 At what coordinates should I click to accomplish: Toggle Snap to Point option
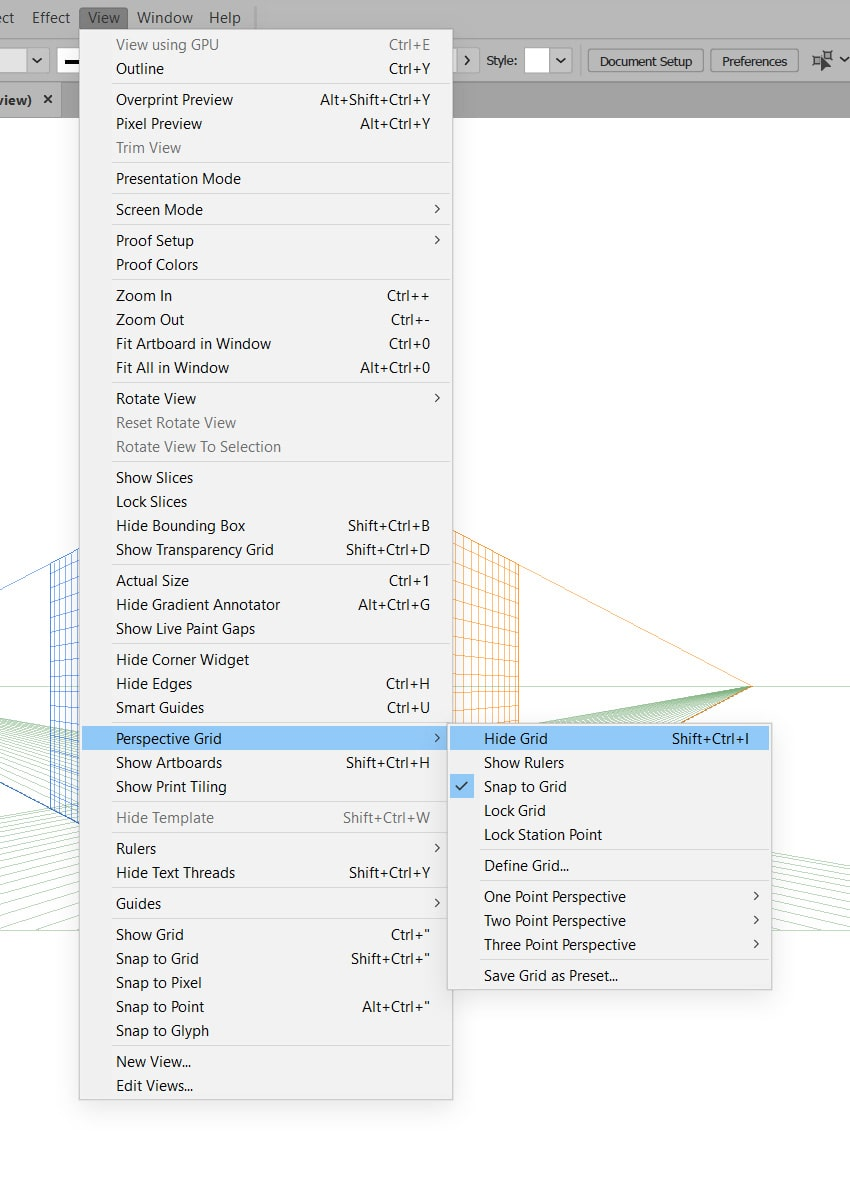[266, 1007]
